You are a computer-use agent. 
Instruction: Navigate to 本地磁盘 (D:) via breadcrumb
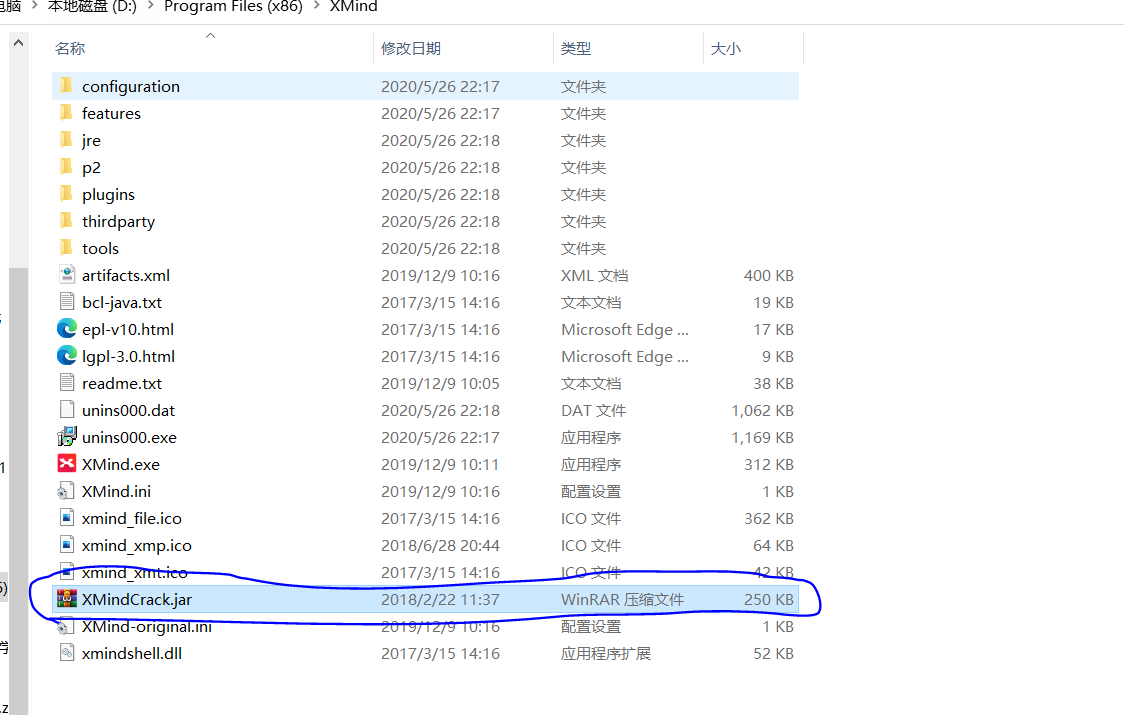(x=91, y=6)
